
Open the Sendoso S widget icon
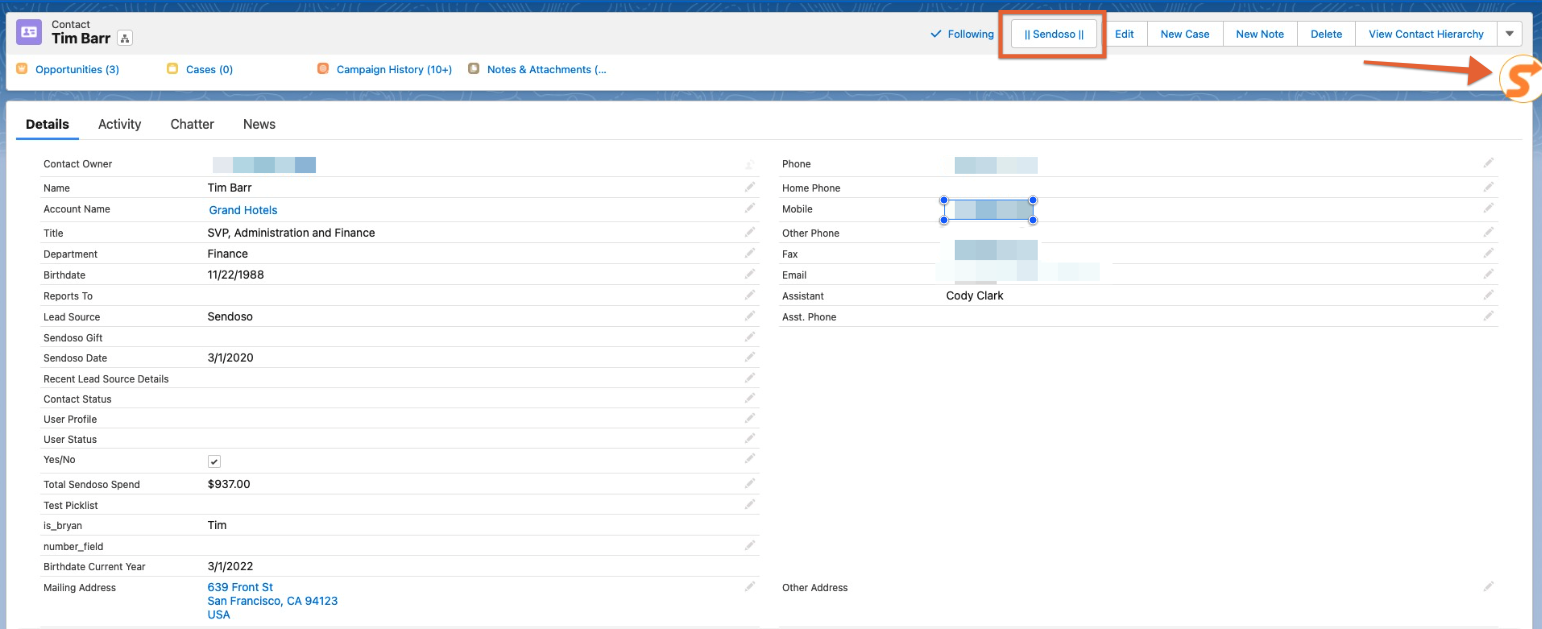click(x=1519, y=78)
